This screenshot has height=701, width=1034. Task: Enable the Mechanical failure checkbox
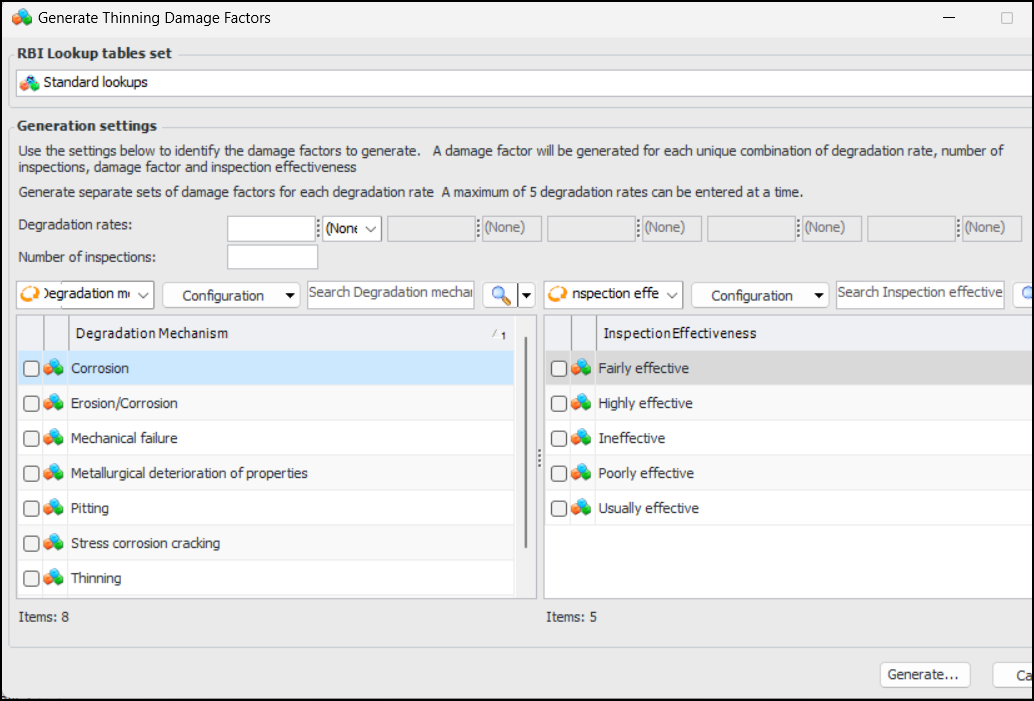[x=31, y=439]
